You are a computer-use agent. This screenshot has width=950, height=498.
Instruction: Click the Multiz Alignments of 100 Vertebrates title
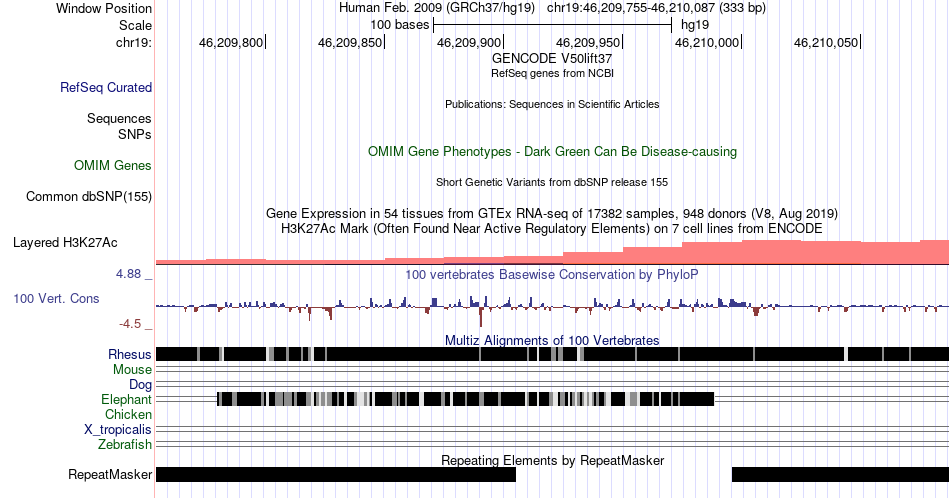(552, 340)
